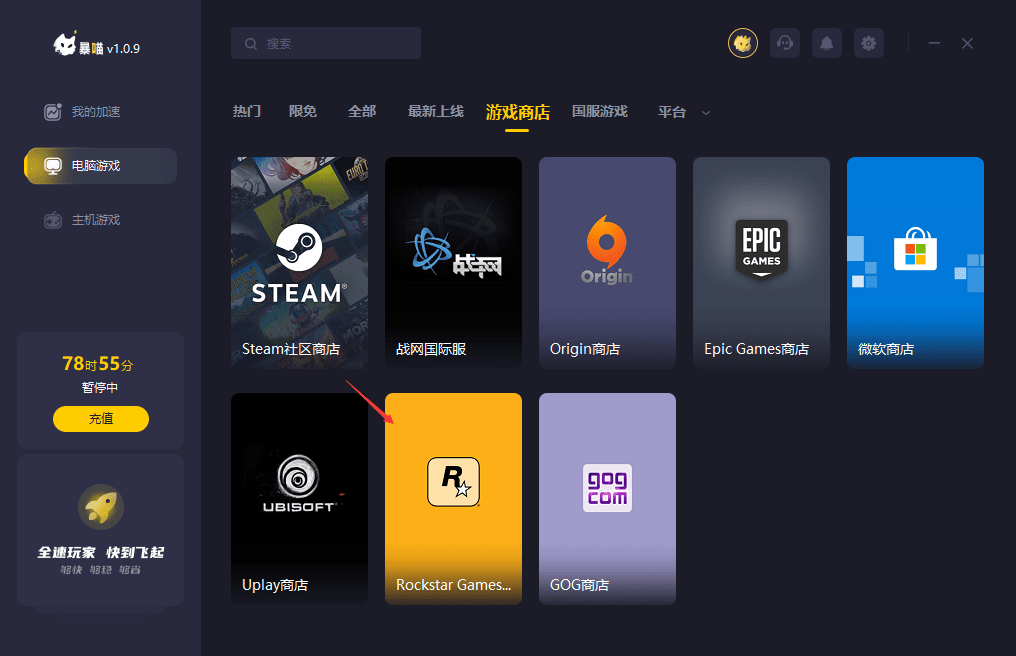Screen dimensions: 1016x656
Task: Switch to the 最新上线 tab
Action: (x=435, y=111)
